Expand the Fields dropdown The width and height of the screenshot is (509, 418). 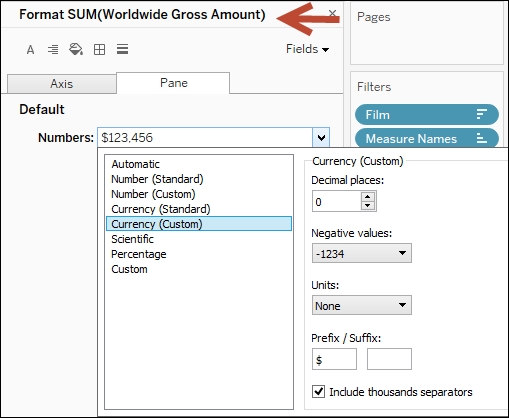coord(307,49)
